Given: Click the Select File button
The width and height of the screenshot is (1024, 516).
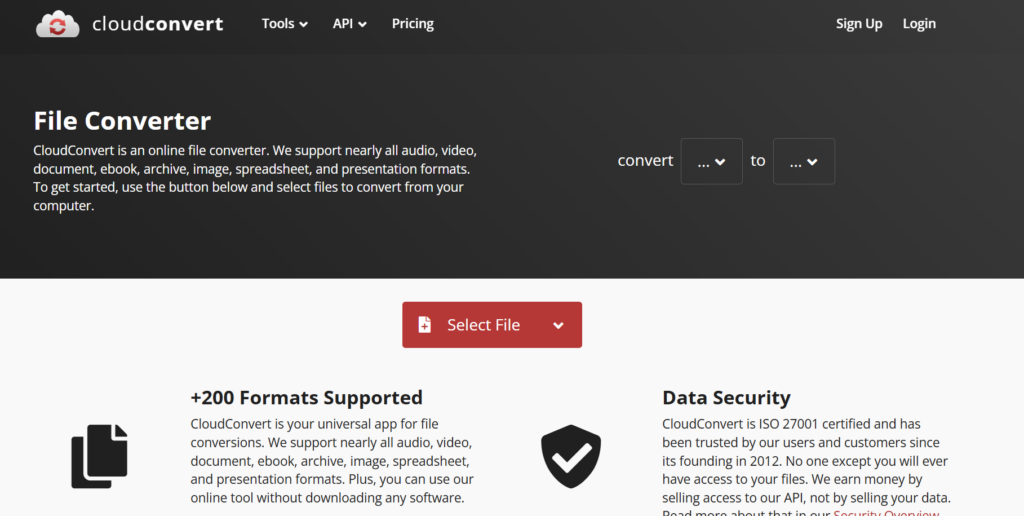Looking at the screenshot, I should pyautogui.click(x=492, y=325).
